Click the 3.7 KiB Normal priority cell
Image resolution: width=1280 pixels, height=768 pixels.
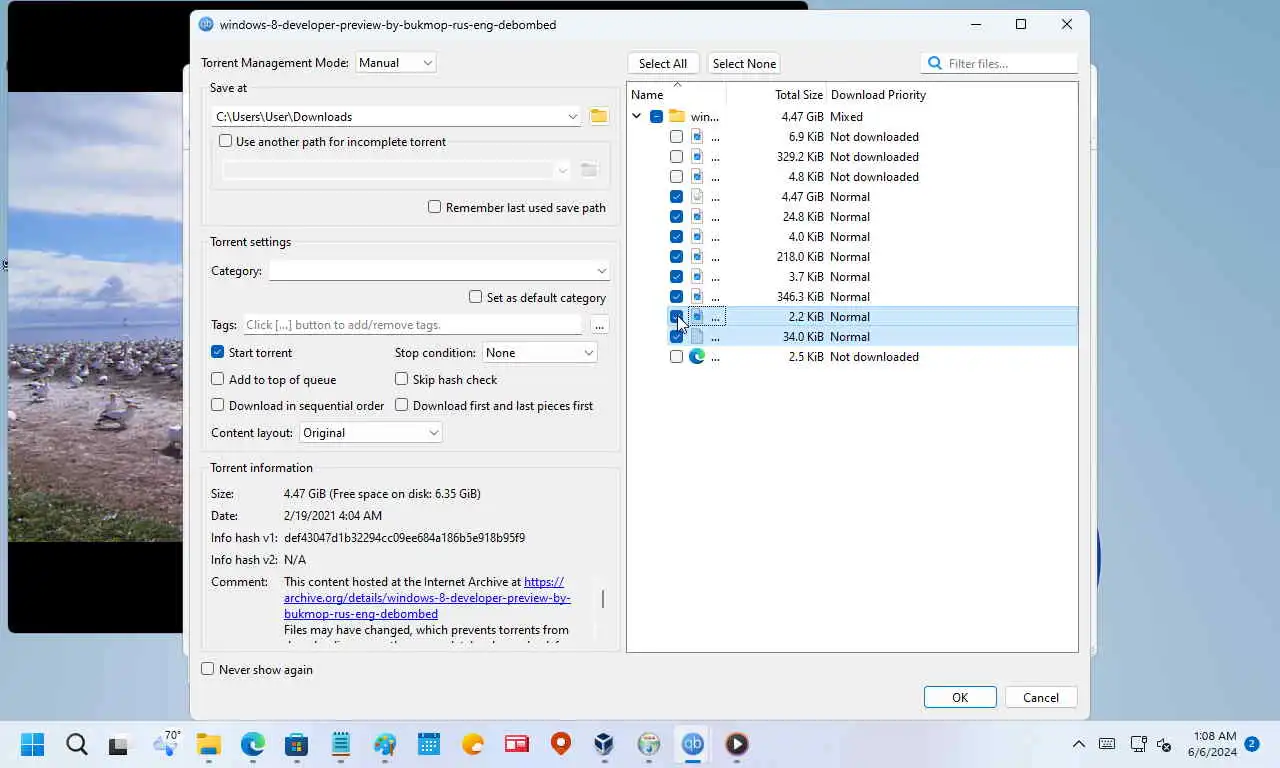click(849, 276)
